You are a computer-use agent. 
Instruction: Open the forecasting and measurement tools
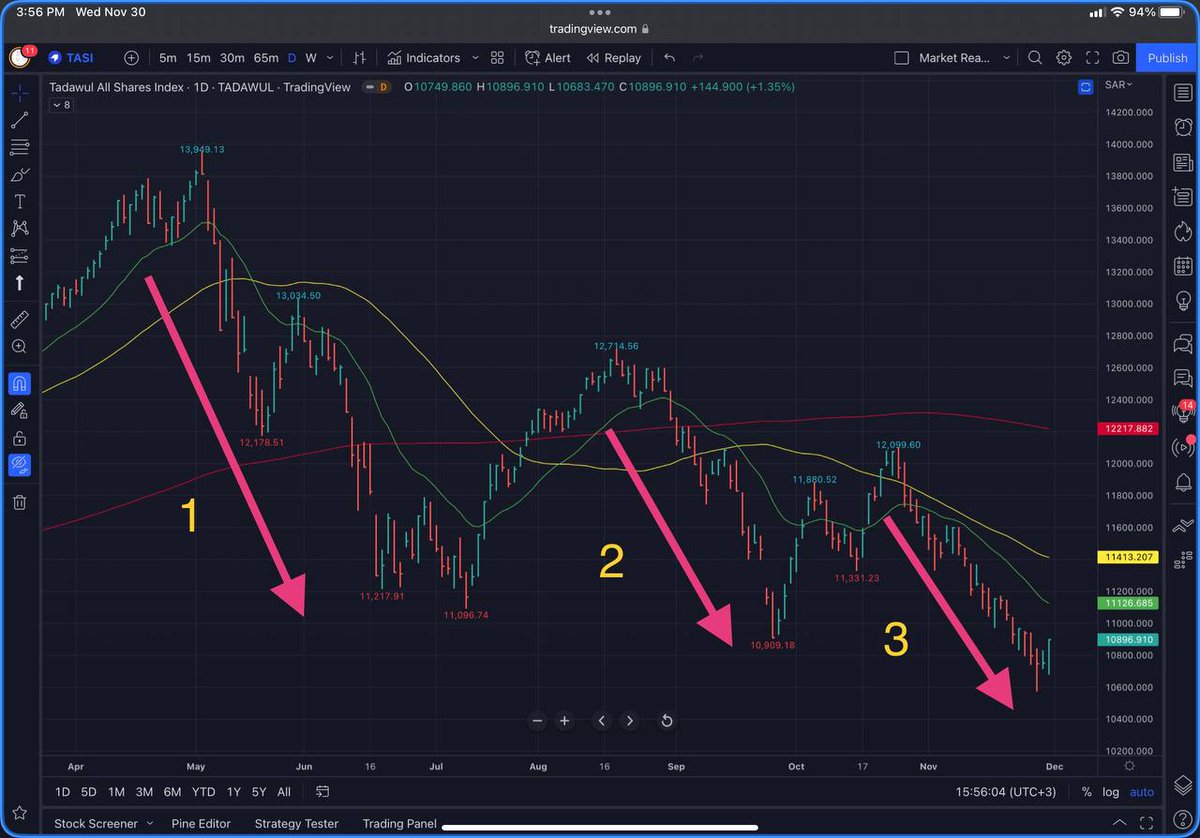point(19,255)
